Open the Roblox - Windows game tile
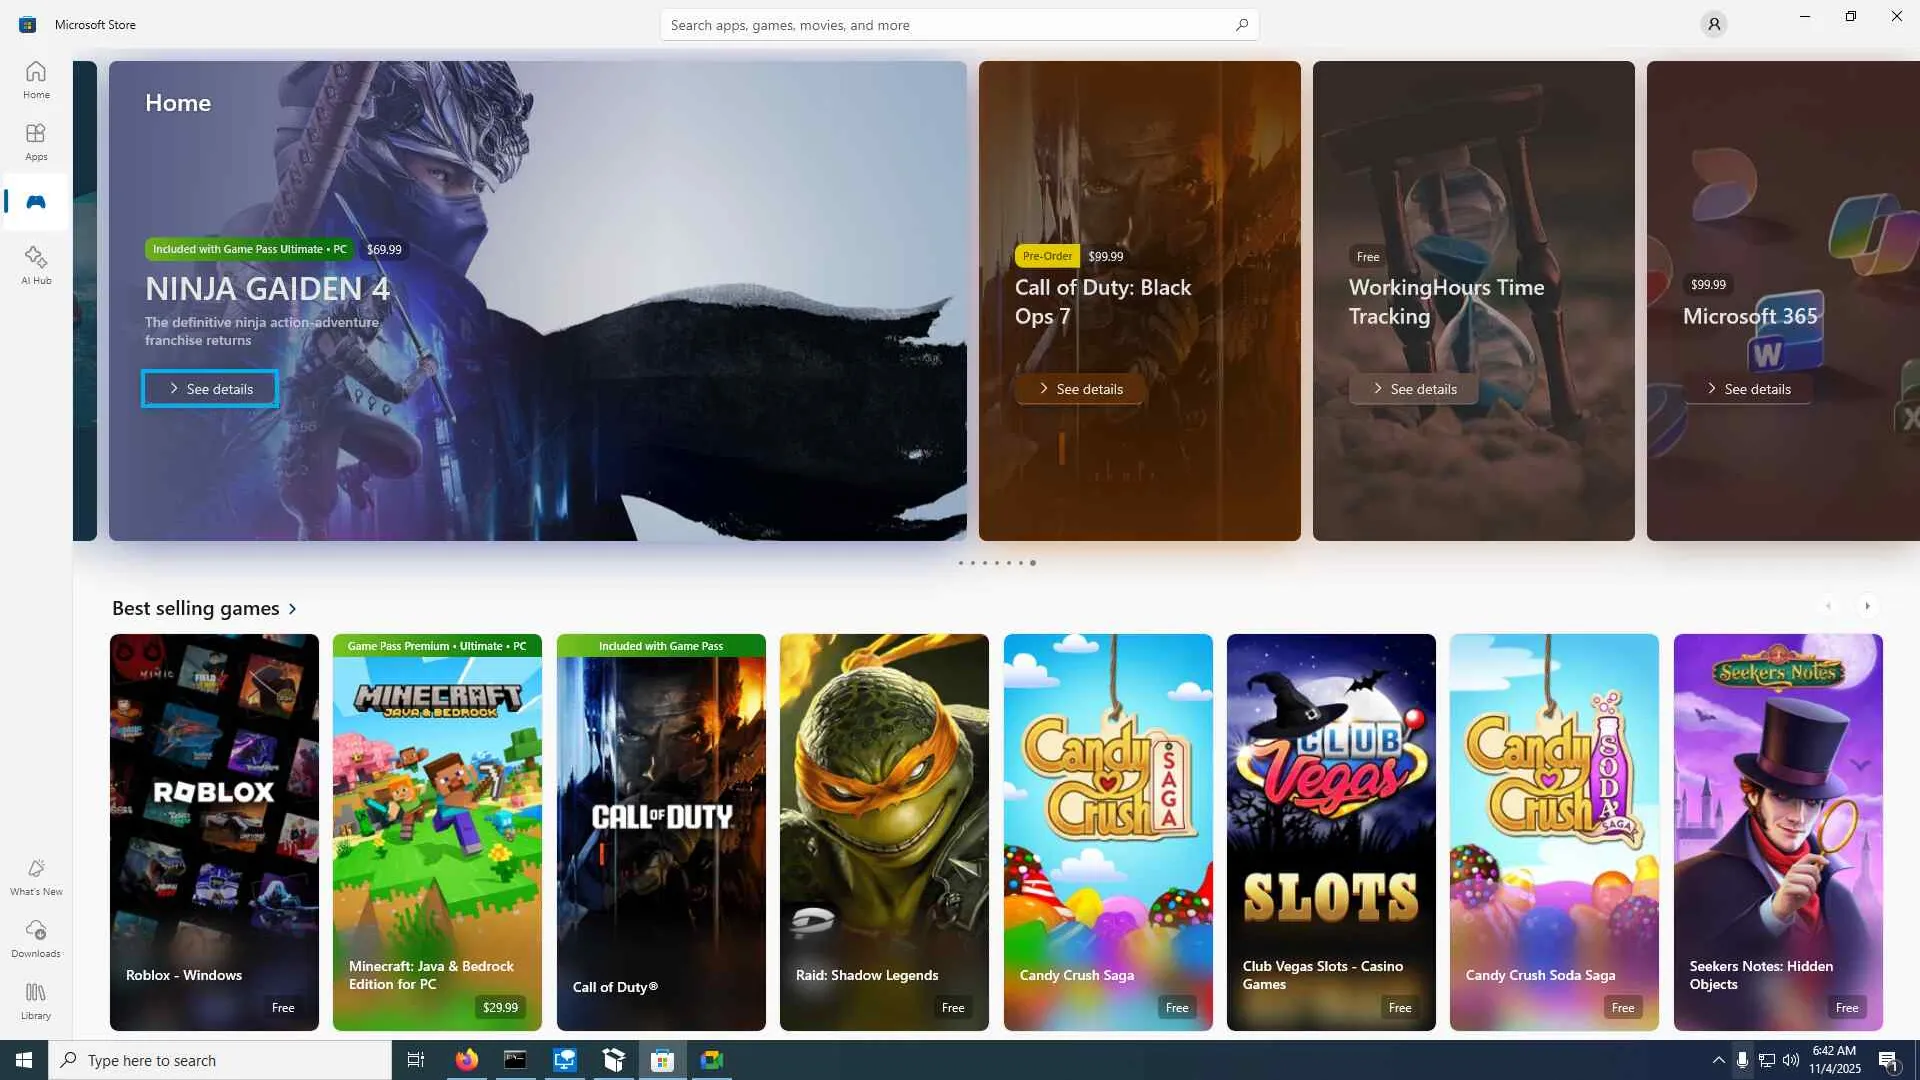1920x1080 pixels. 214,831
